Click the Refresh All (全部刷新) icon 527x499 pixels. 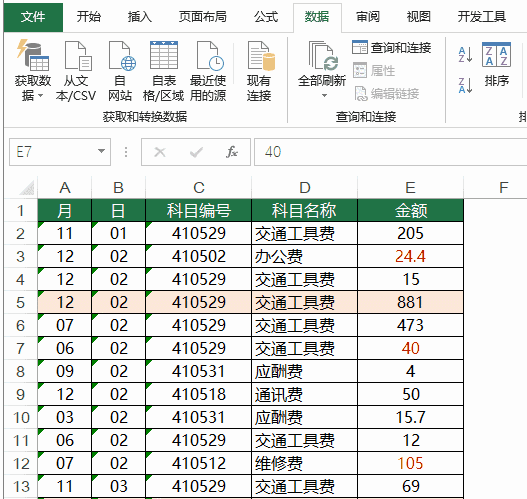pyautogui.click(x=322, y=55)
